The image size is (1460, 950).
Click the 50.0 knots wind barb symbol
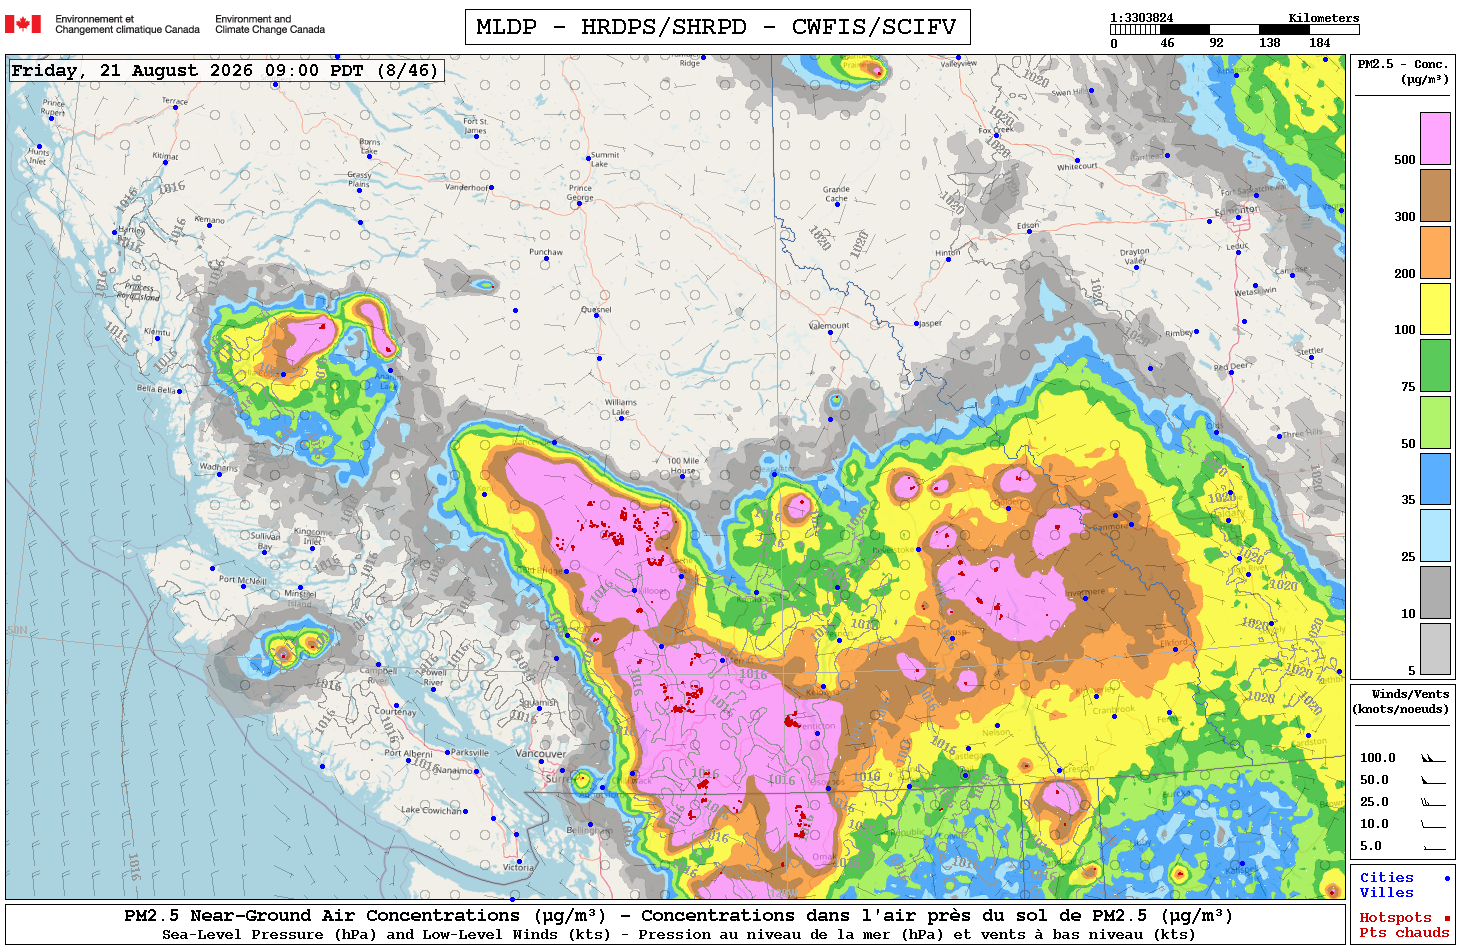click(x=1433, y=780)
